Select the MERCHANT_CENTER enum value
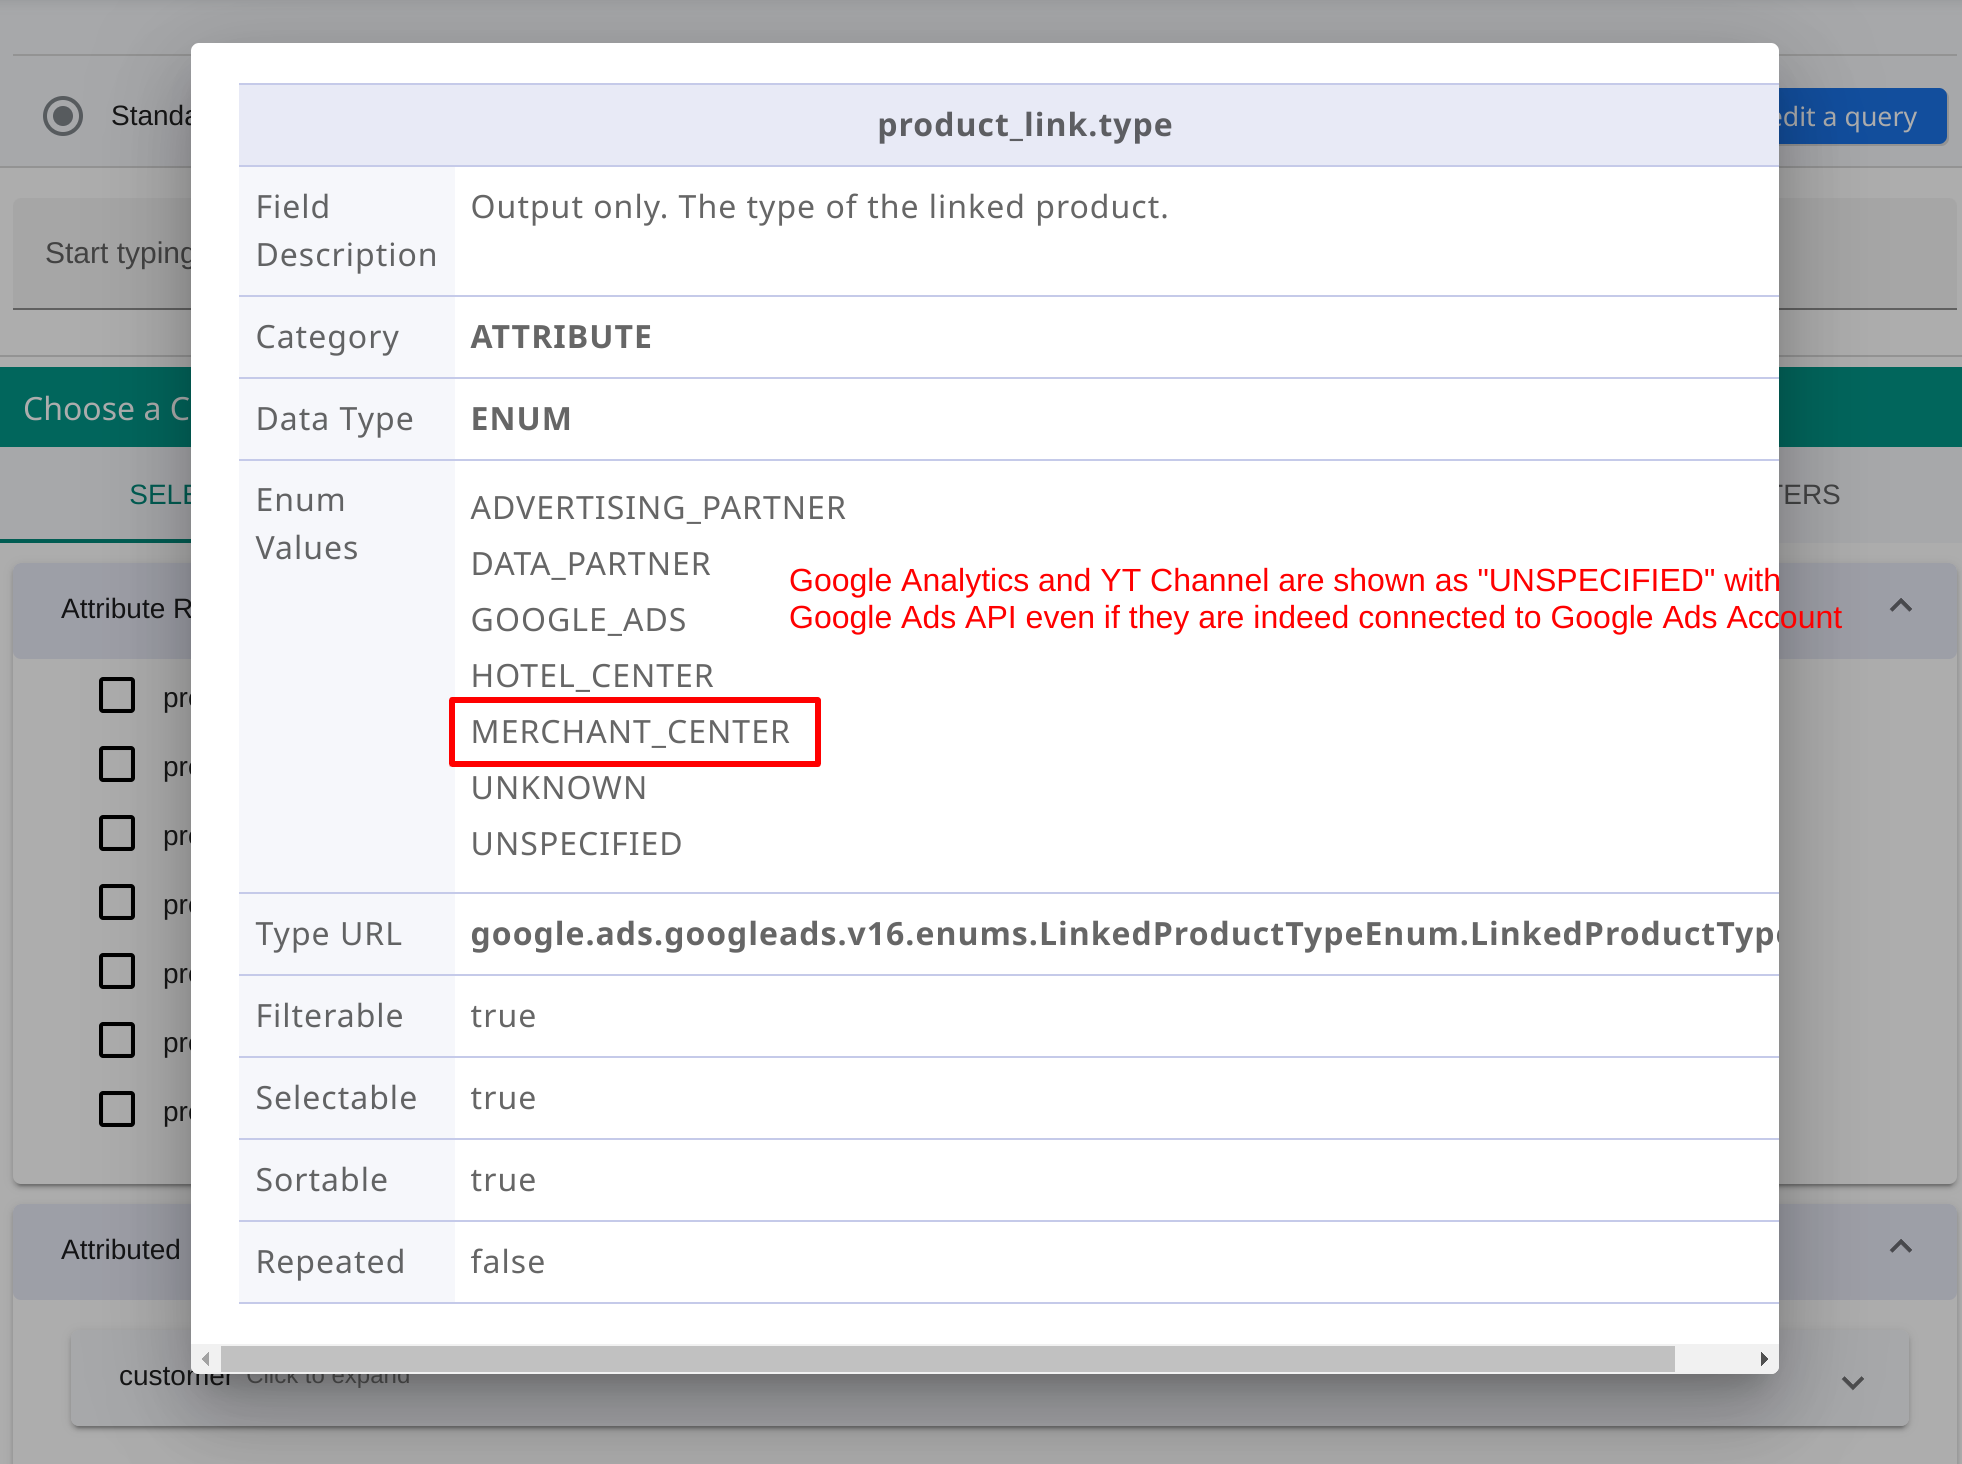 click(631, 732)
